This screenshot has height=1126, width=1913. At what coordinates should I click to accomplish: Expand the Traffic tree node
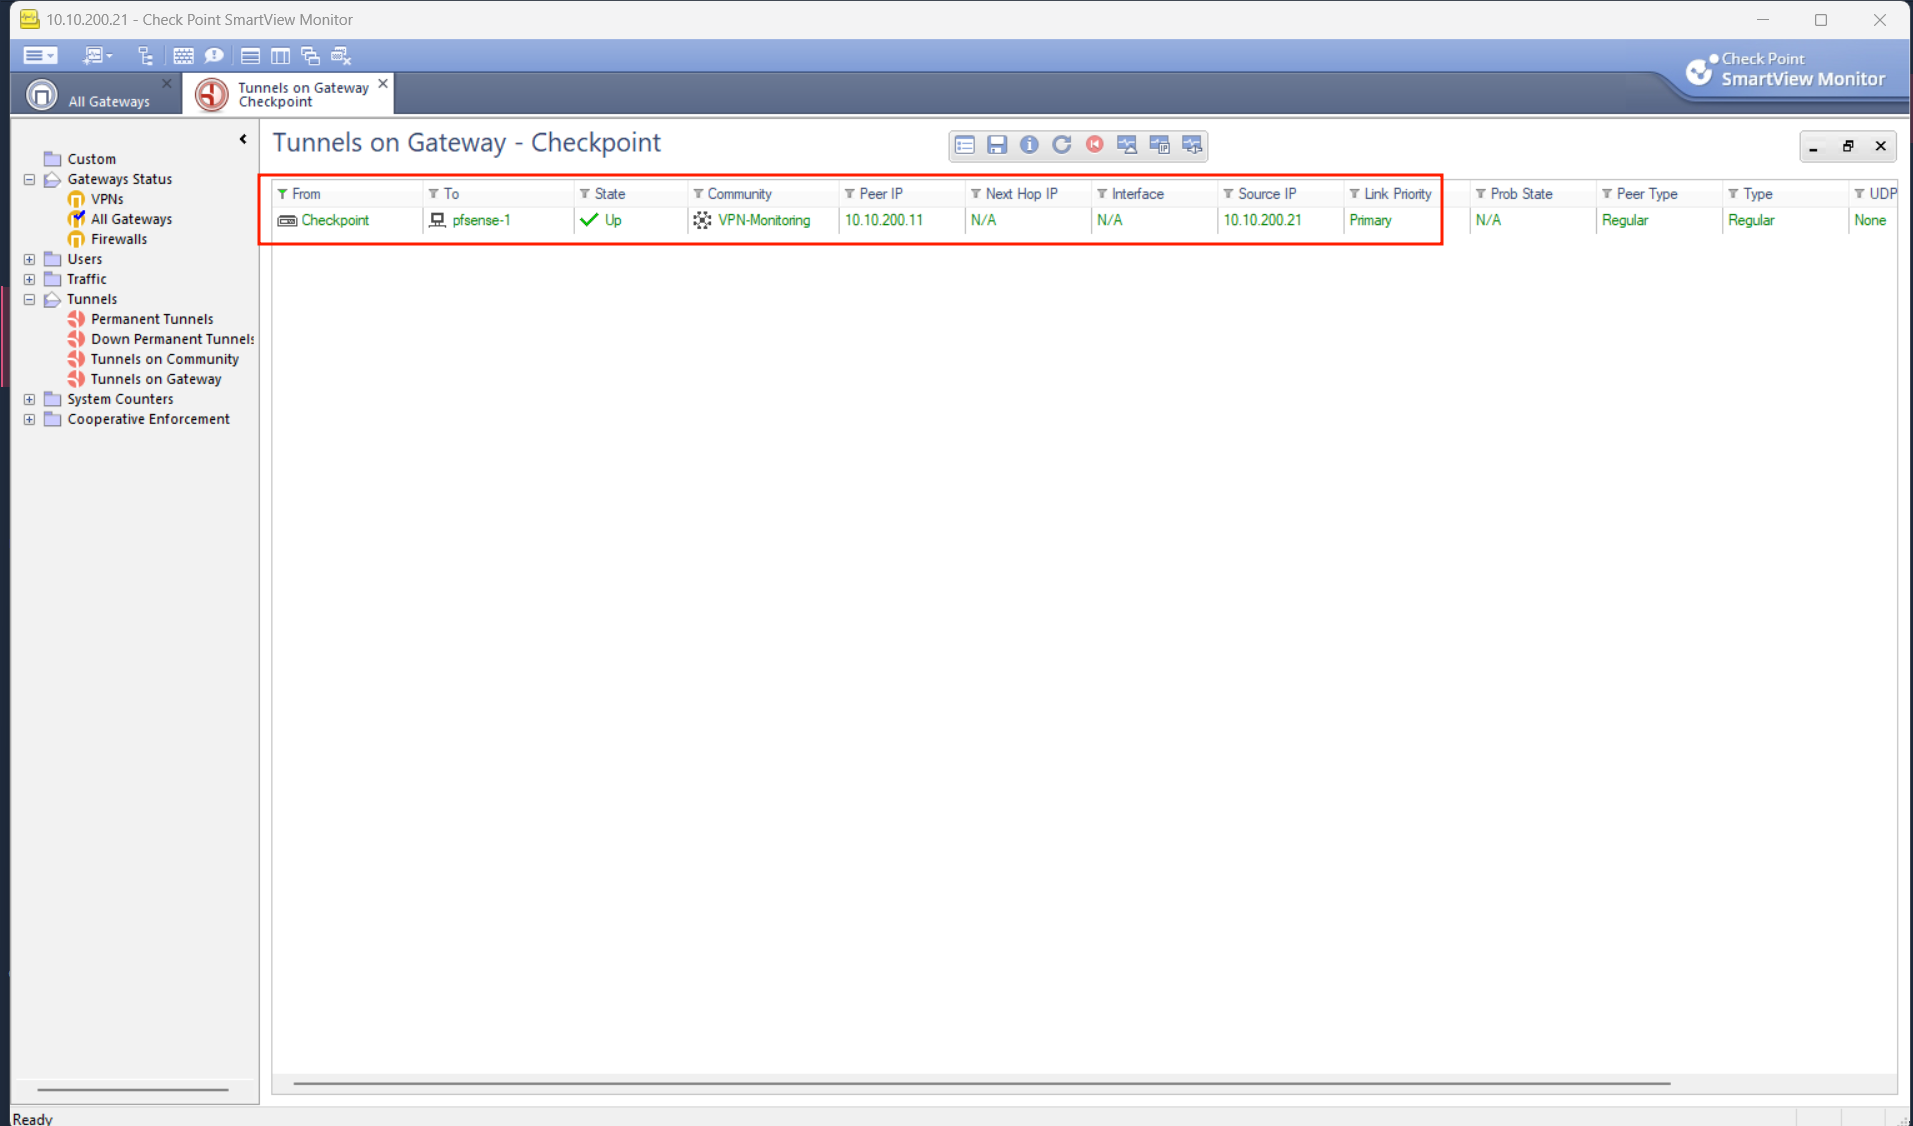[29, 280]
